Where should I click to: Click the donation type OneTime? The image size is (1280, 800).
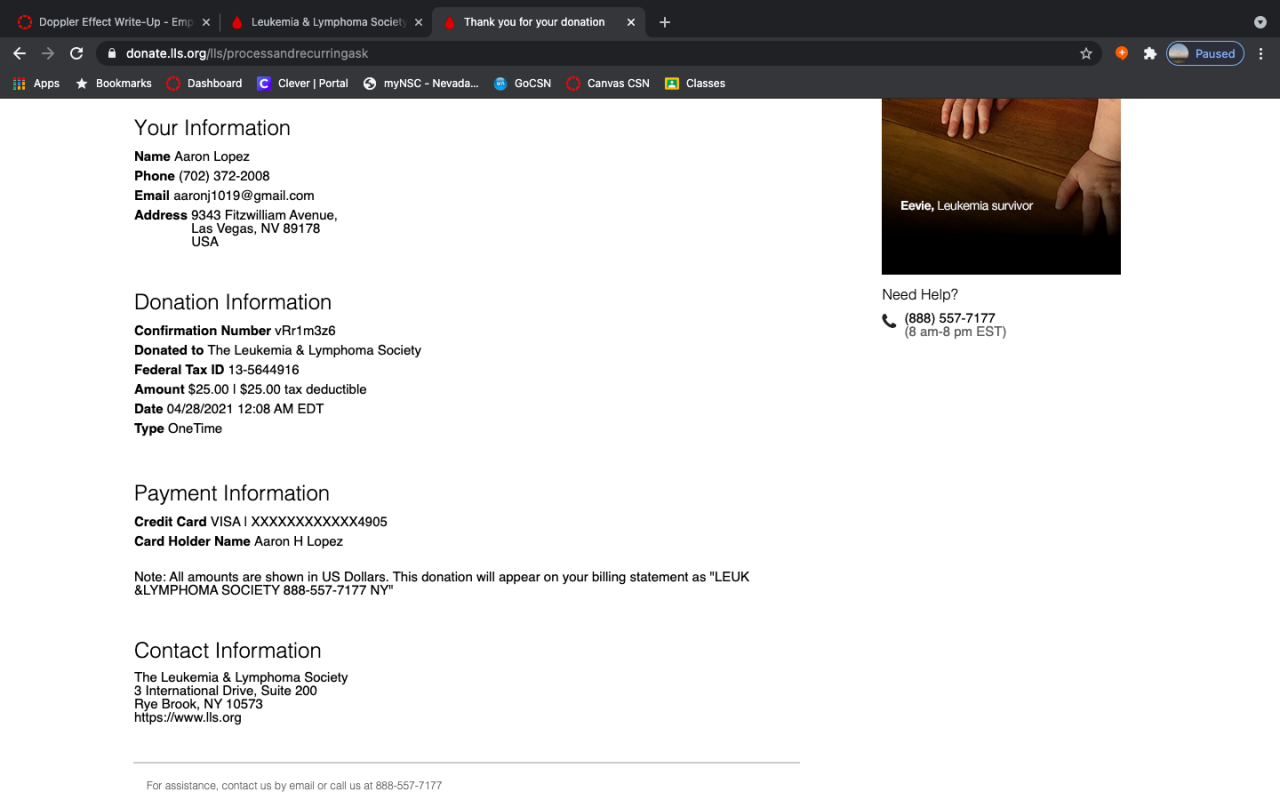pos(195,429)
